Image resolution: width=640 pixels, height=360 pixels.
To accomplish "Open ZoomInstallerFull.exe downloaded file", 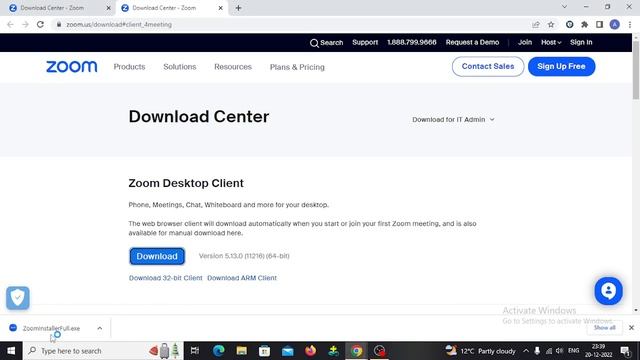I will (51, 328).
